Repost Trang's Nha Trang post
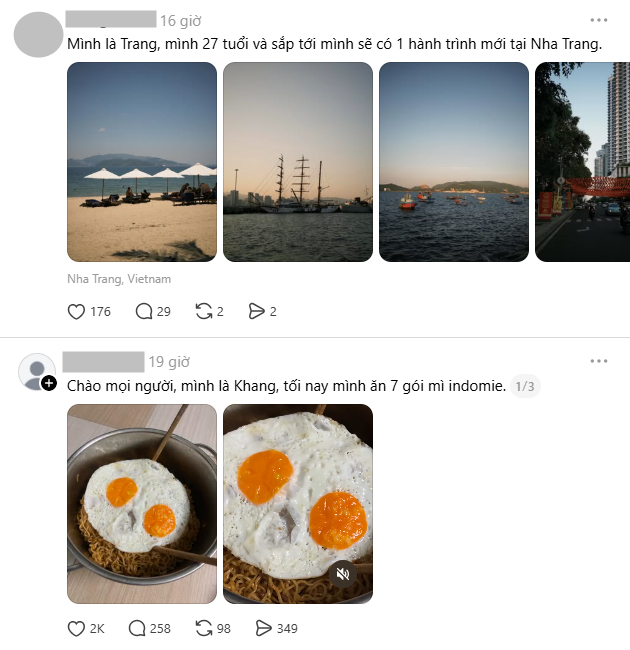 click(203, 312)
